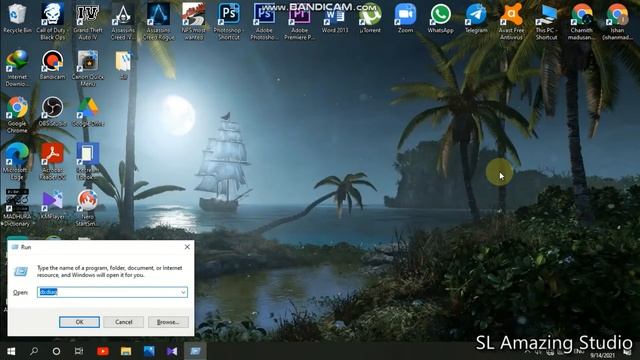640x360 pixels.
Task: Open the Visual Studio taskbar icon
Action: [x=172, y=351]
